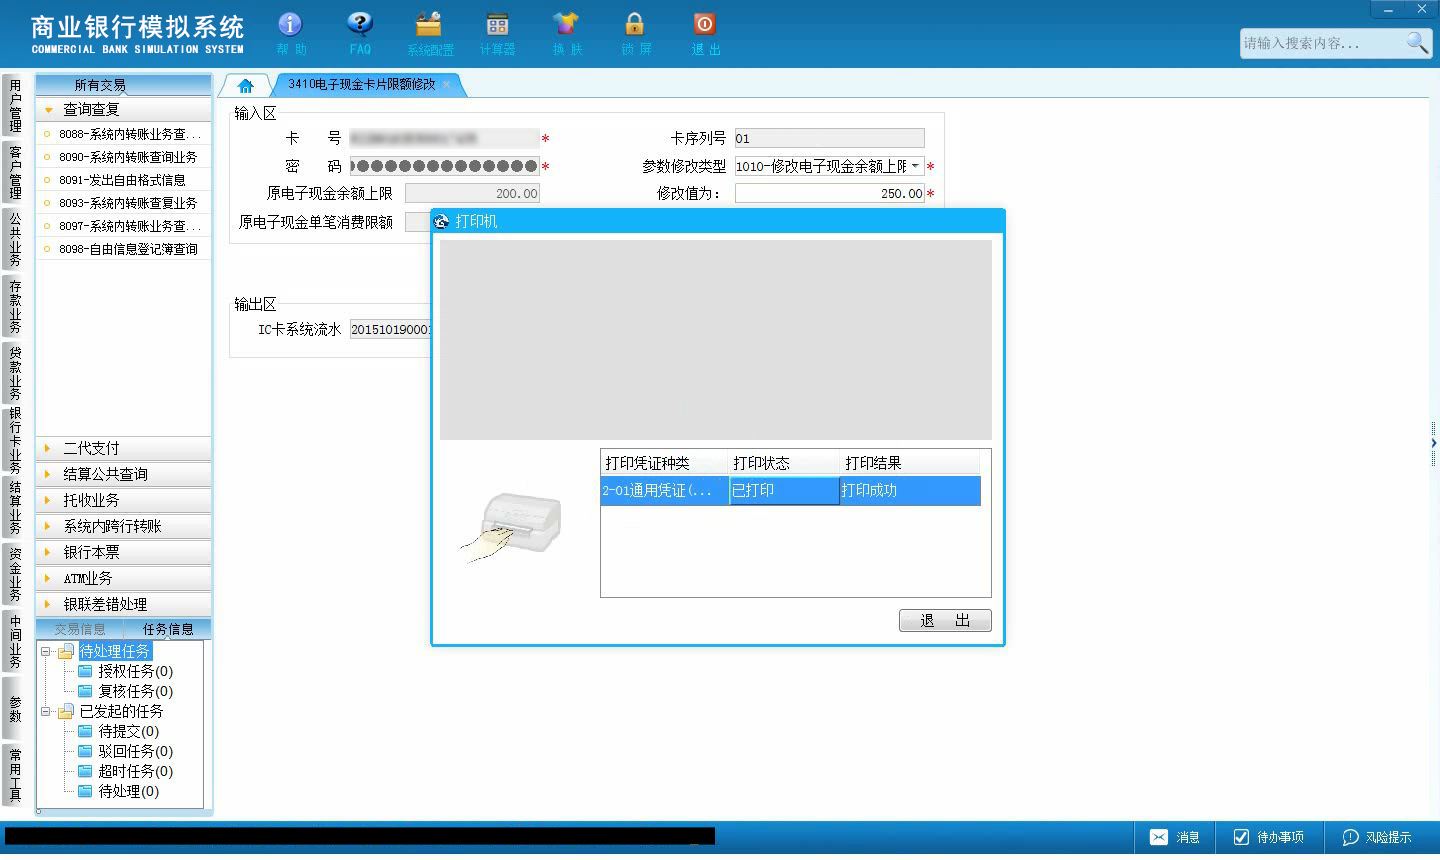This screenshot has width=1440, height=860.
Task: Open 8090-系统内转账查询业务
Action: click(124, 157)
